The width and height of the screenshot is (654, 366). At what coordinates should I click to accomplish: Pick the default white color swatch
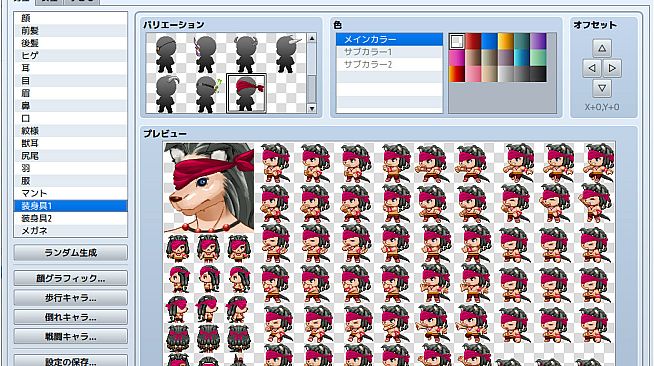point(457,42)
